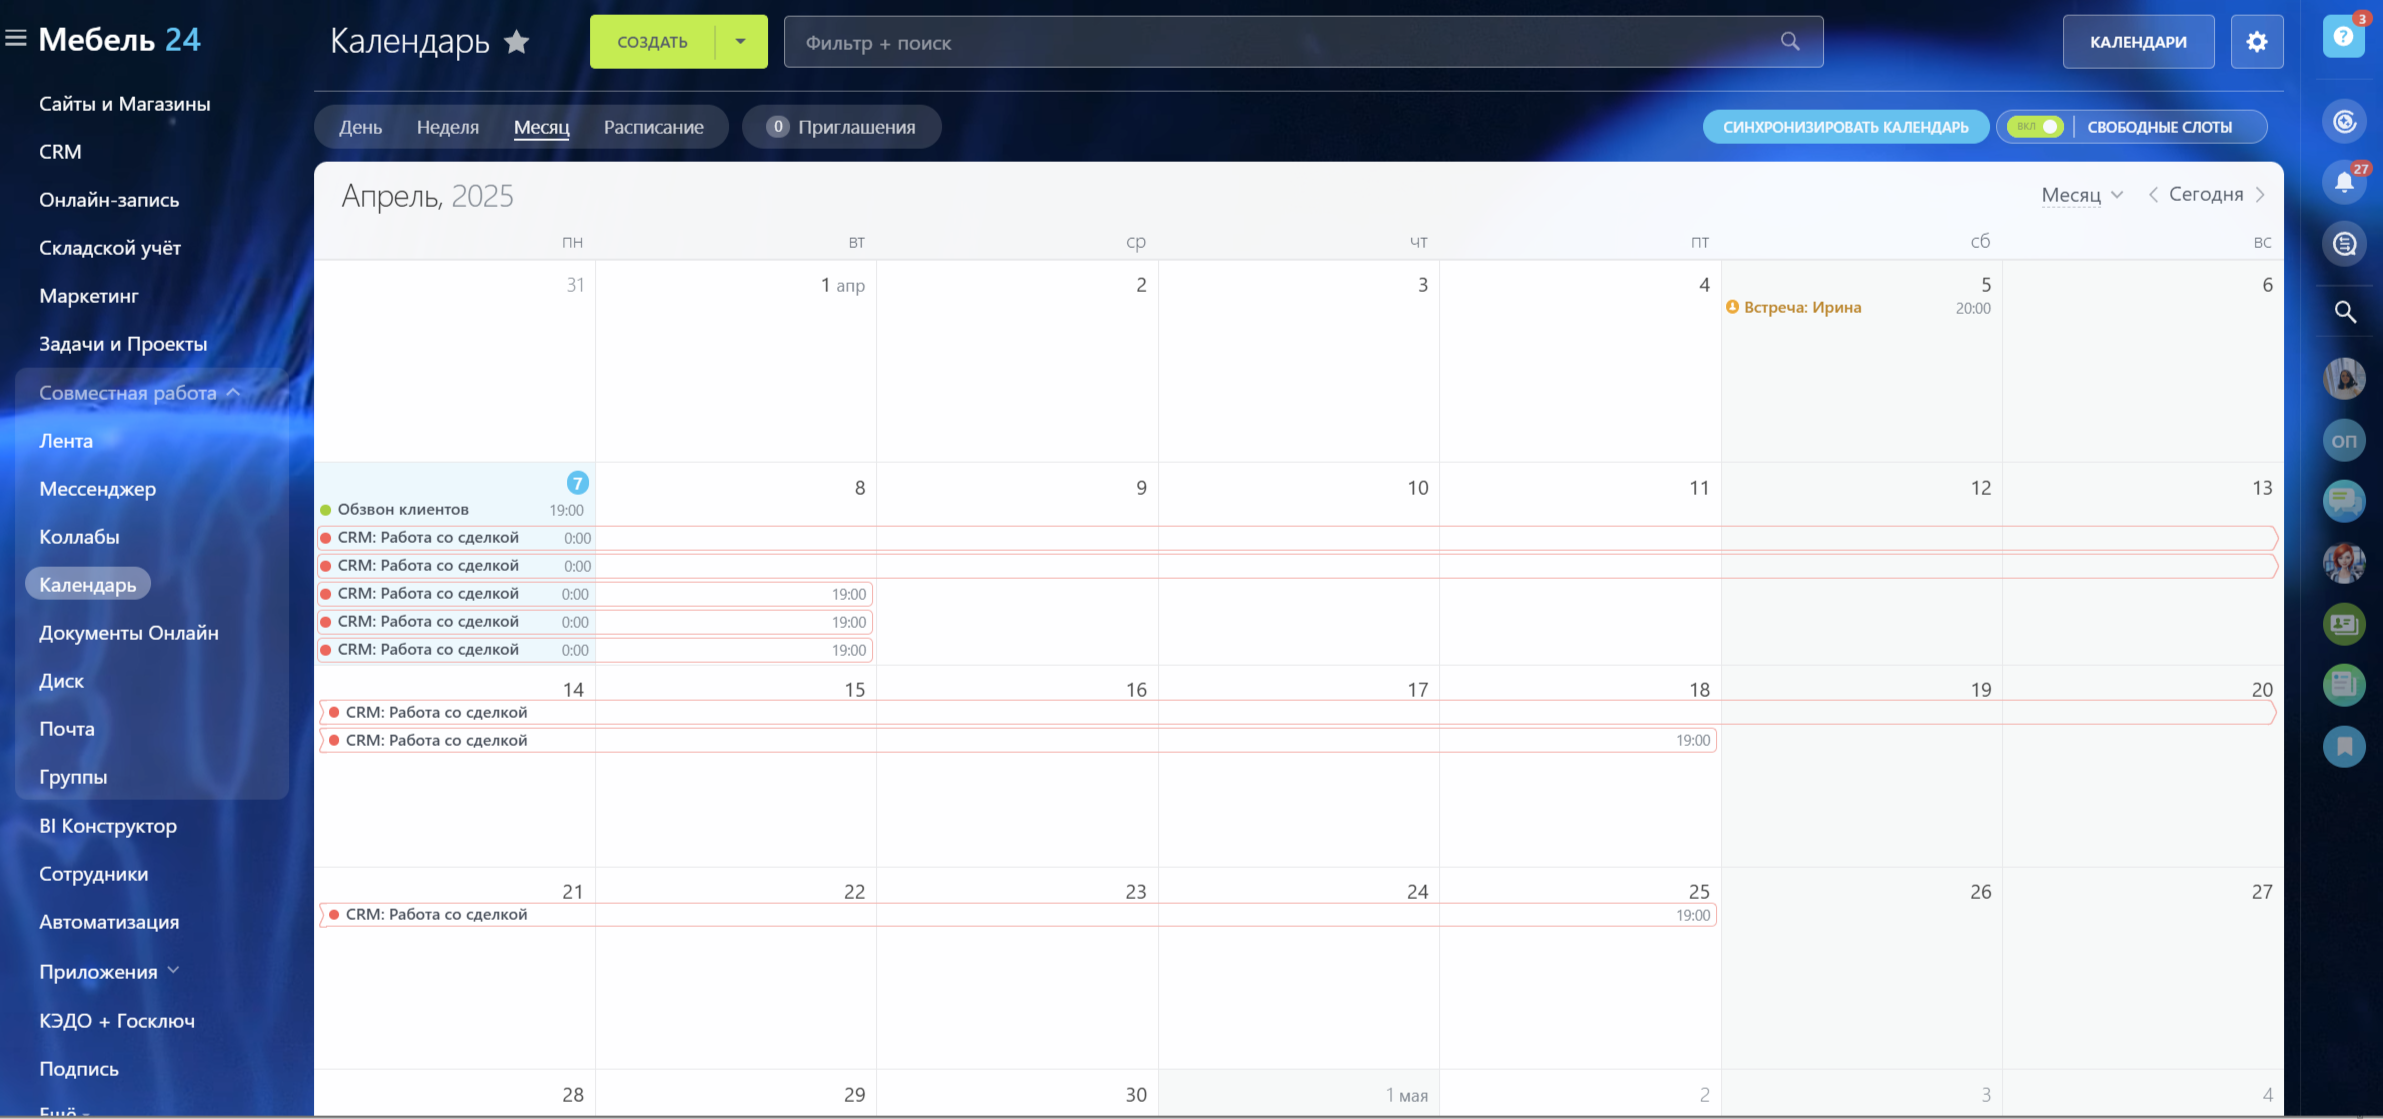This screenshot has width=2383, height=1119.
Task: Open the Встреча: Ирина event
Action: pyautogui.click(x=1802, y=308)
